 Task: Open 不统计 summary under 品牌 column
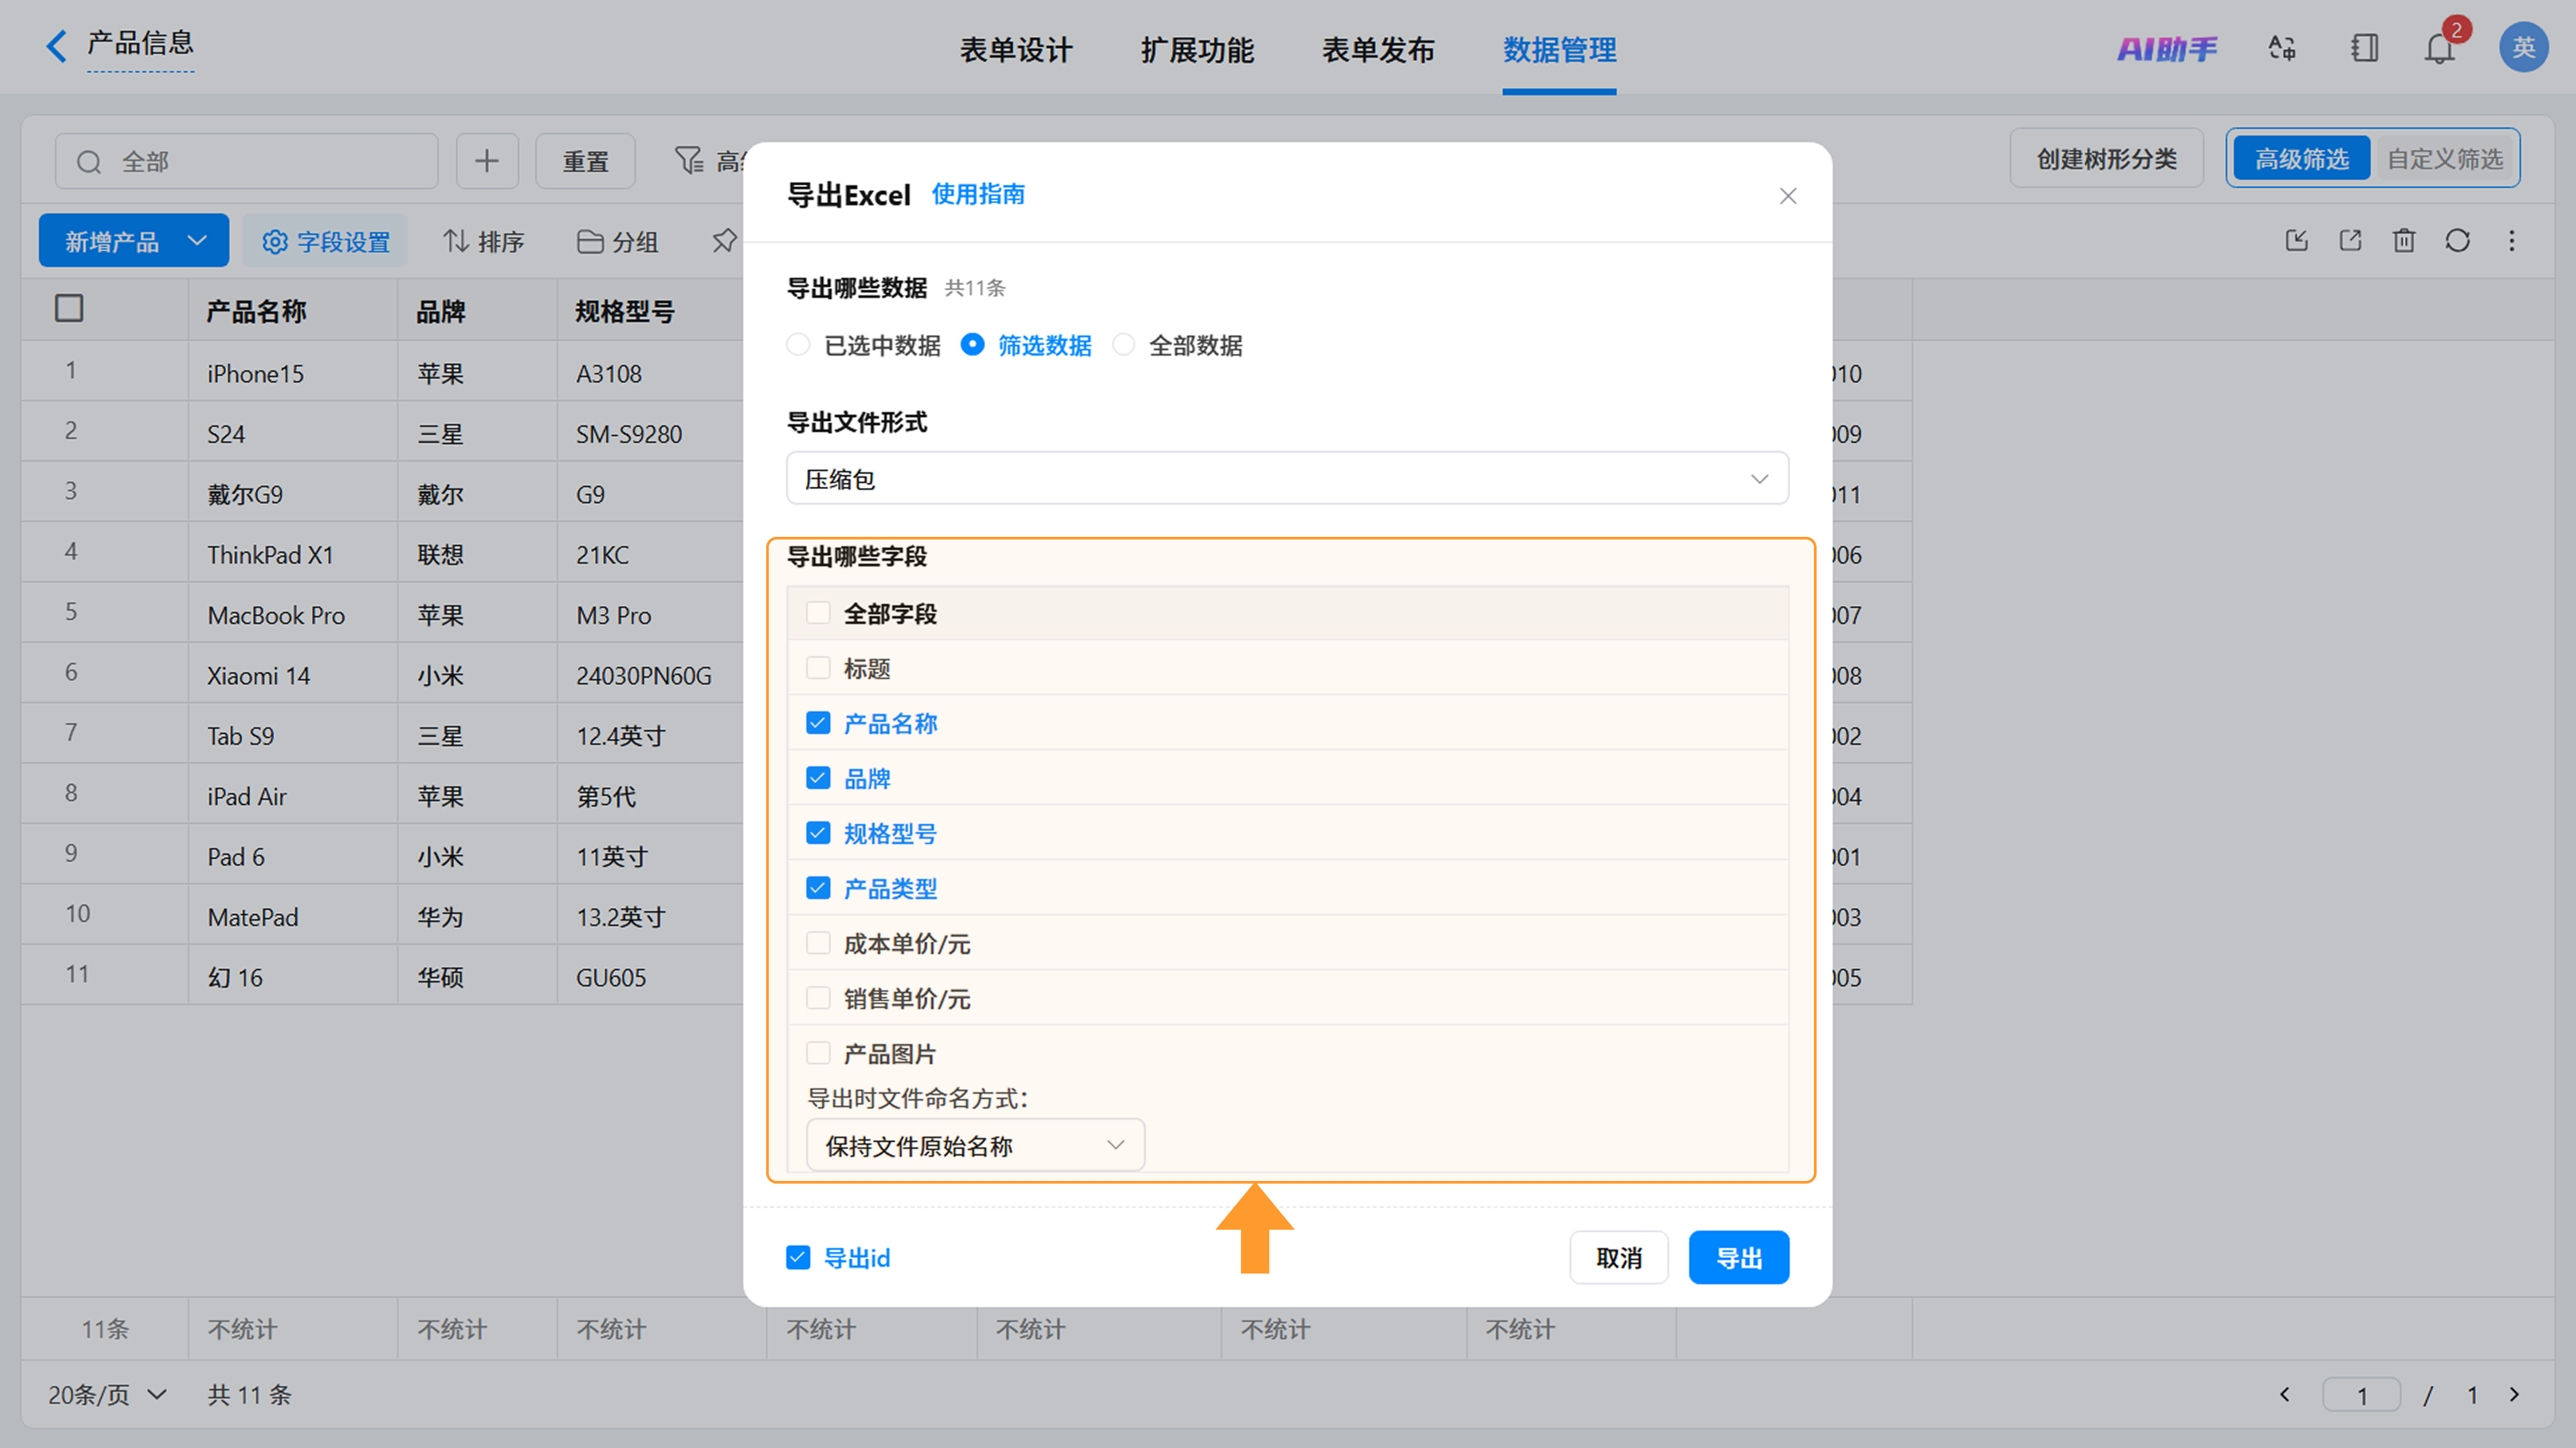click(452, 1329)
